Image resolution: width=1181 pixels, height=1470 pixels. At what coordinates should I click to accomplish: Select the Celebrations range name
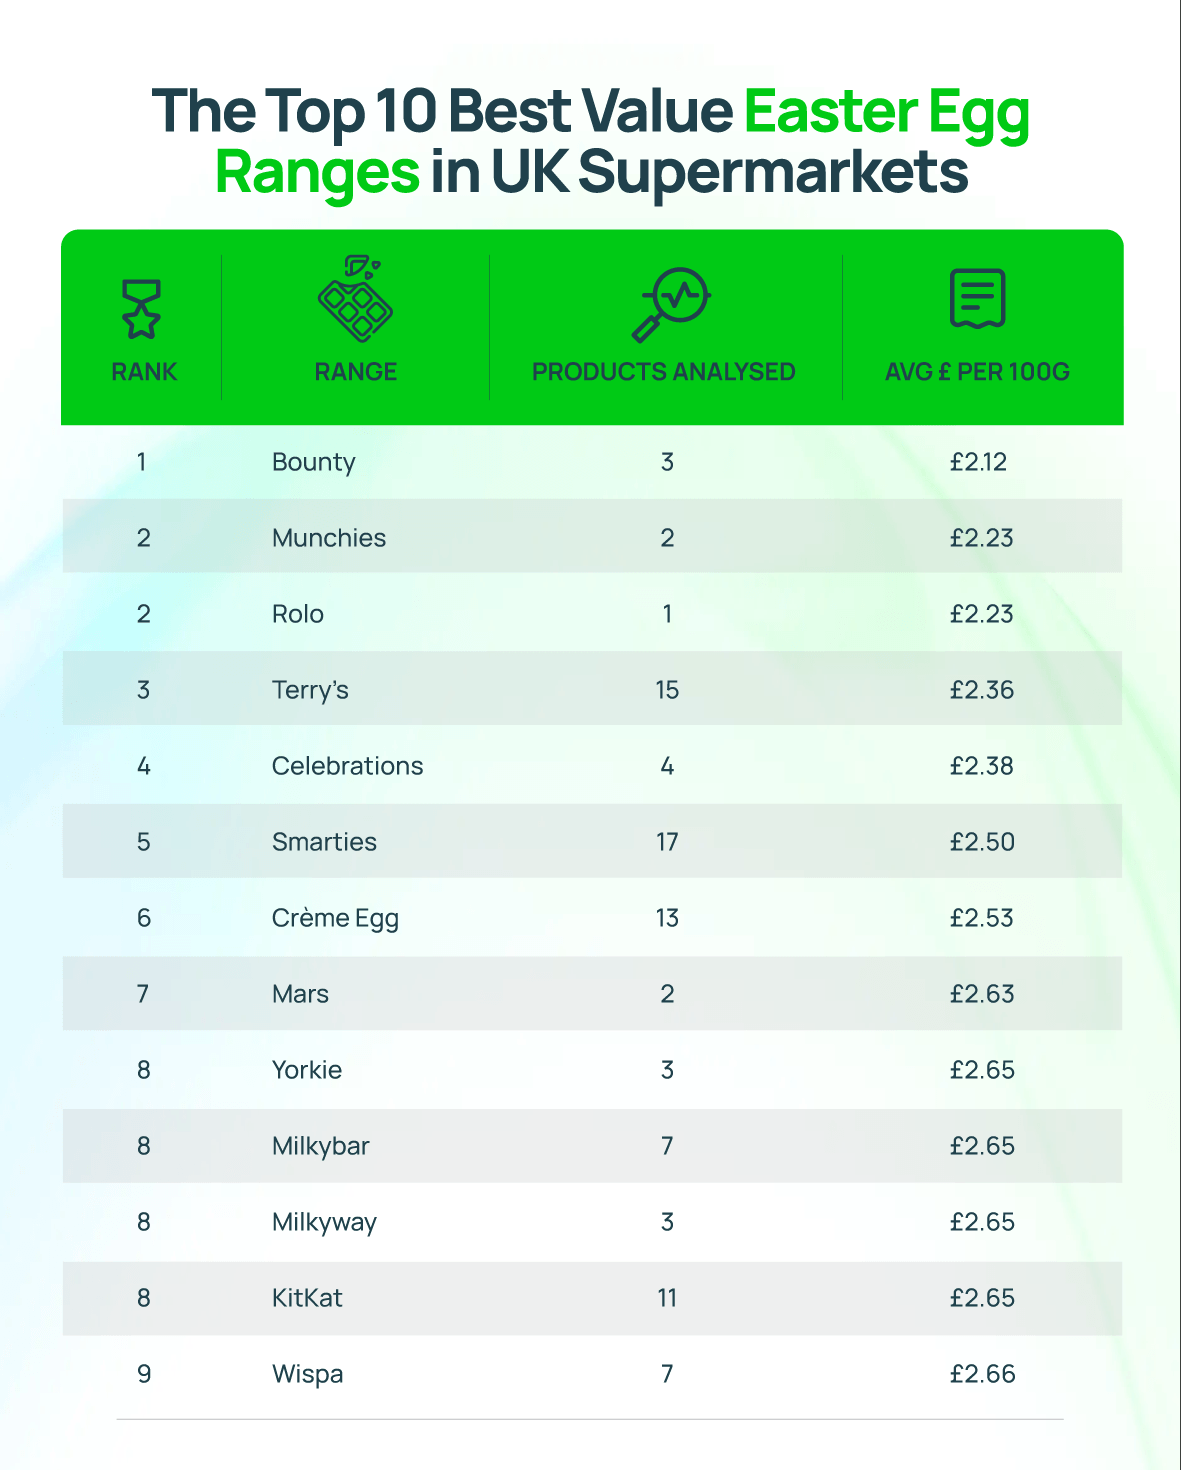(x=348, y=766)
